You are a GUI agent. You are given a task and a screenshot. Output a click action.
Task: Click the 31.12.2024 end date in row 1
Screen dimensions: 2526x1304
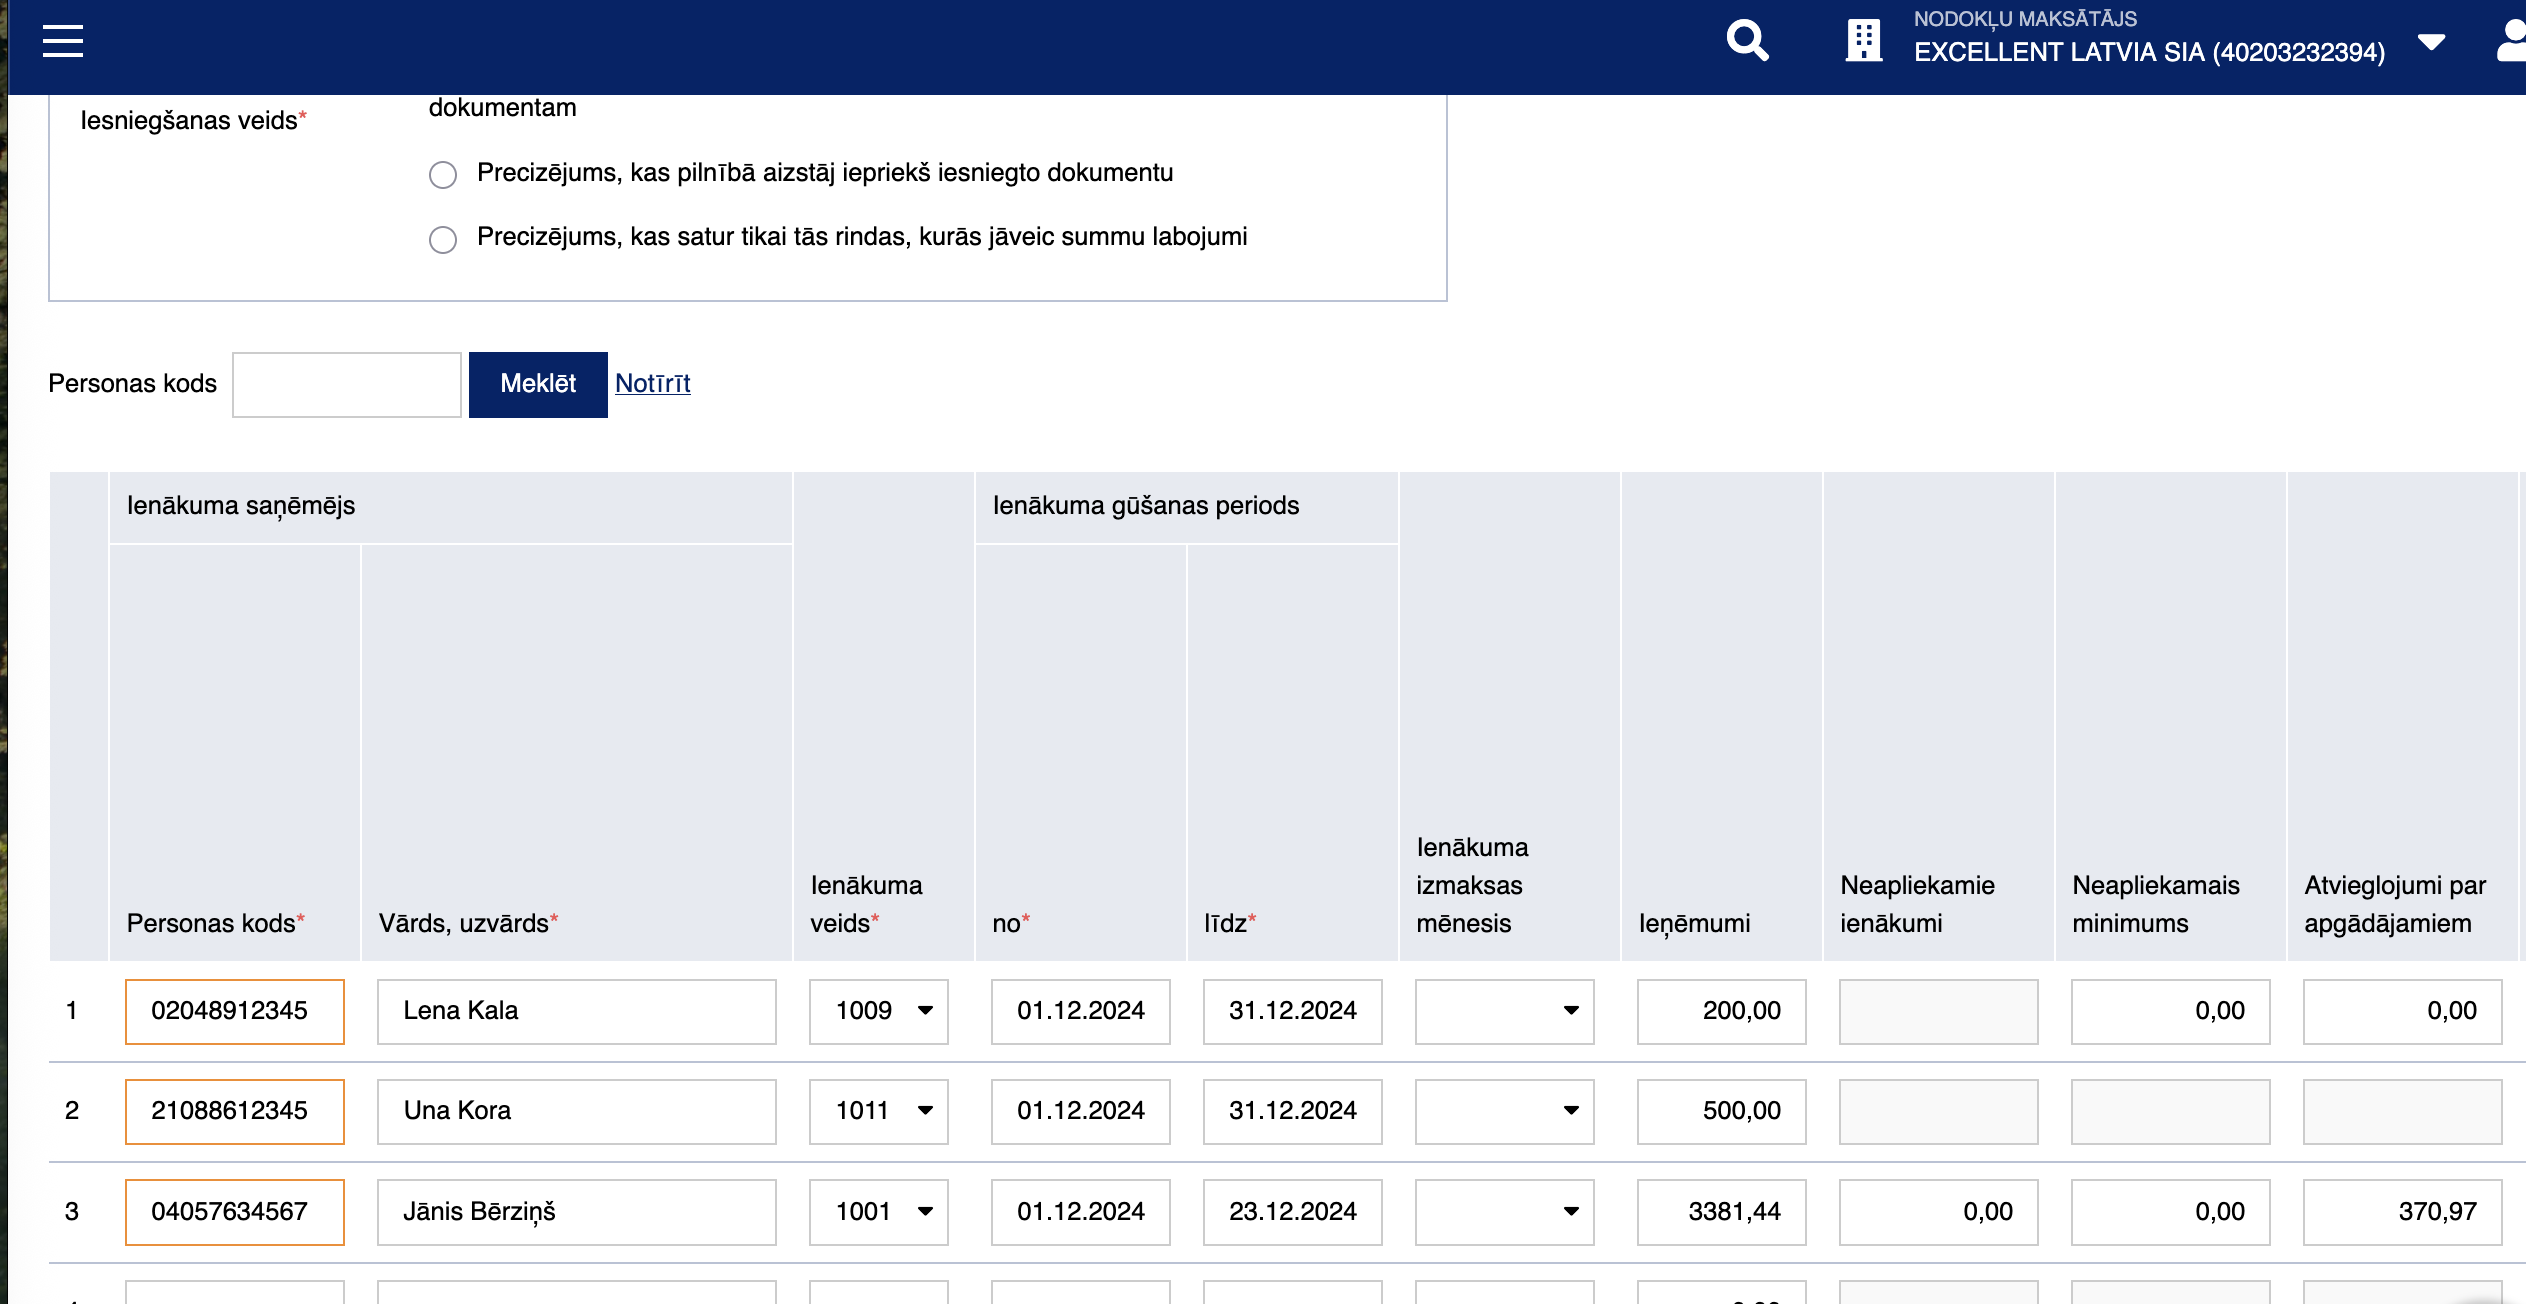pyautogui.click(x=1292, y=1011)
